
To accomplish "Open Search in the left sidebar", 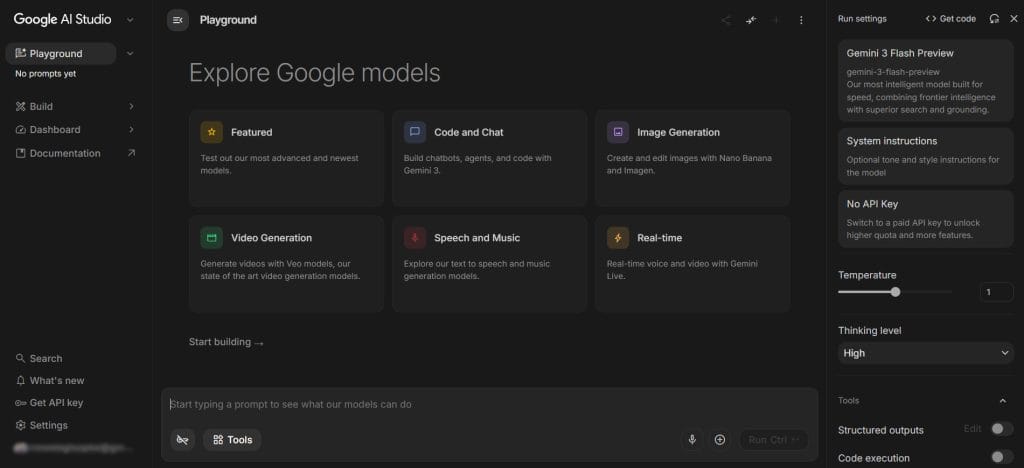I will (x=39, y=358).
